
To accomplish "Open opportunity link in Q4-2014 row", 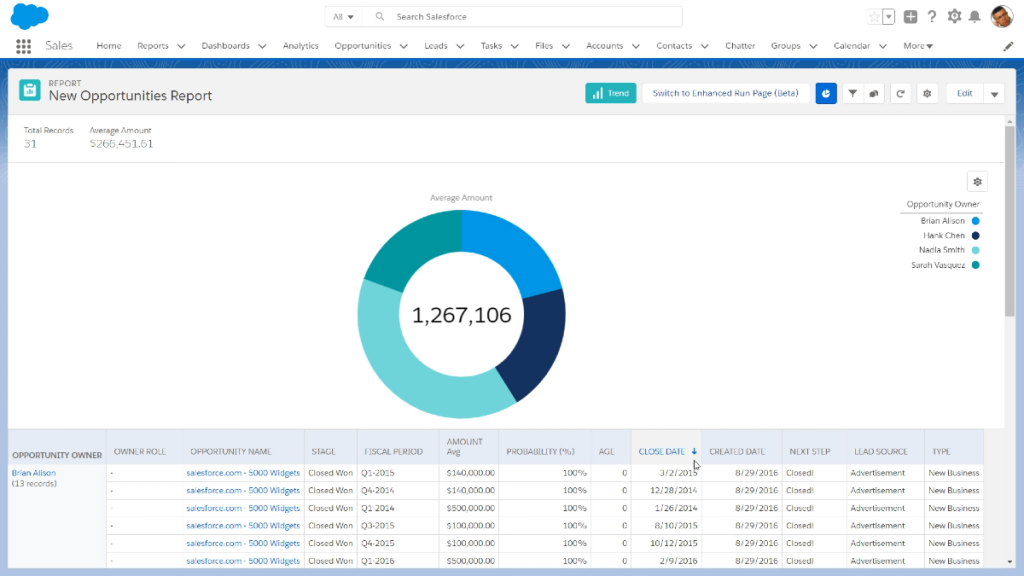I will coord(243,490).
